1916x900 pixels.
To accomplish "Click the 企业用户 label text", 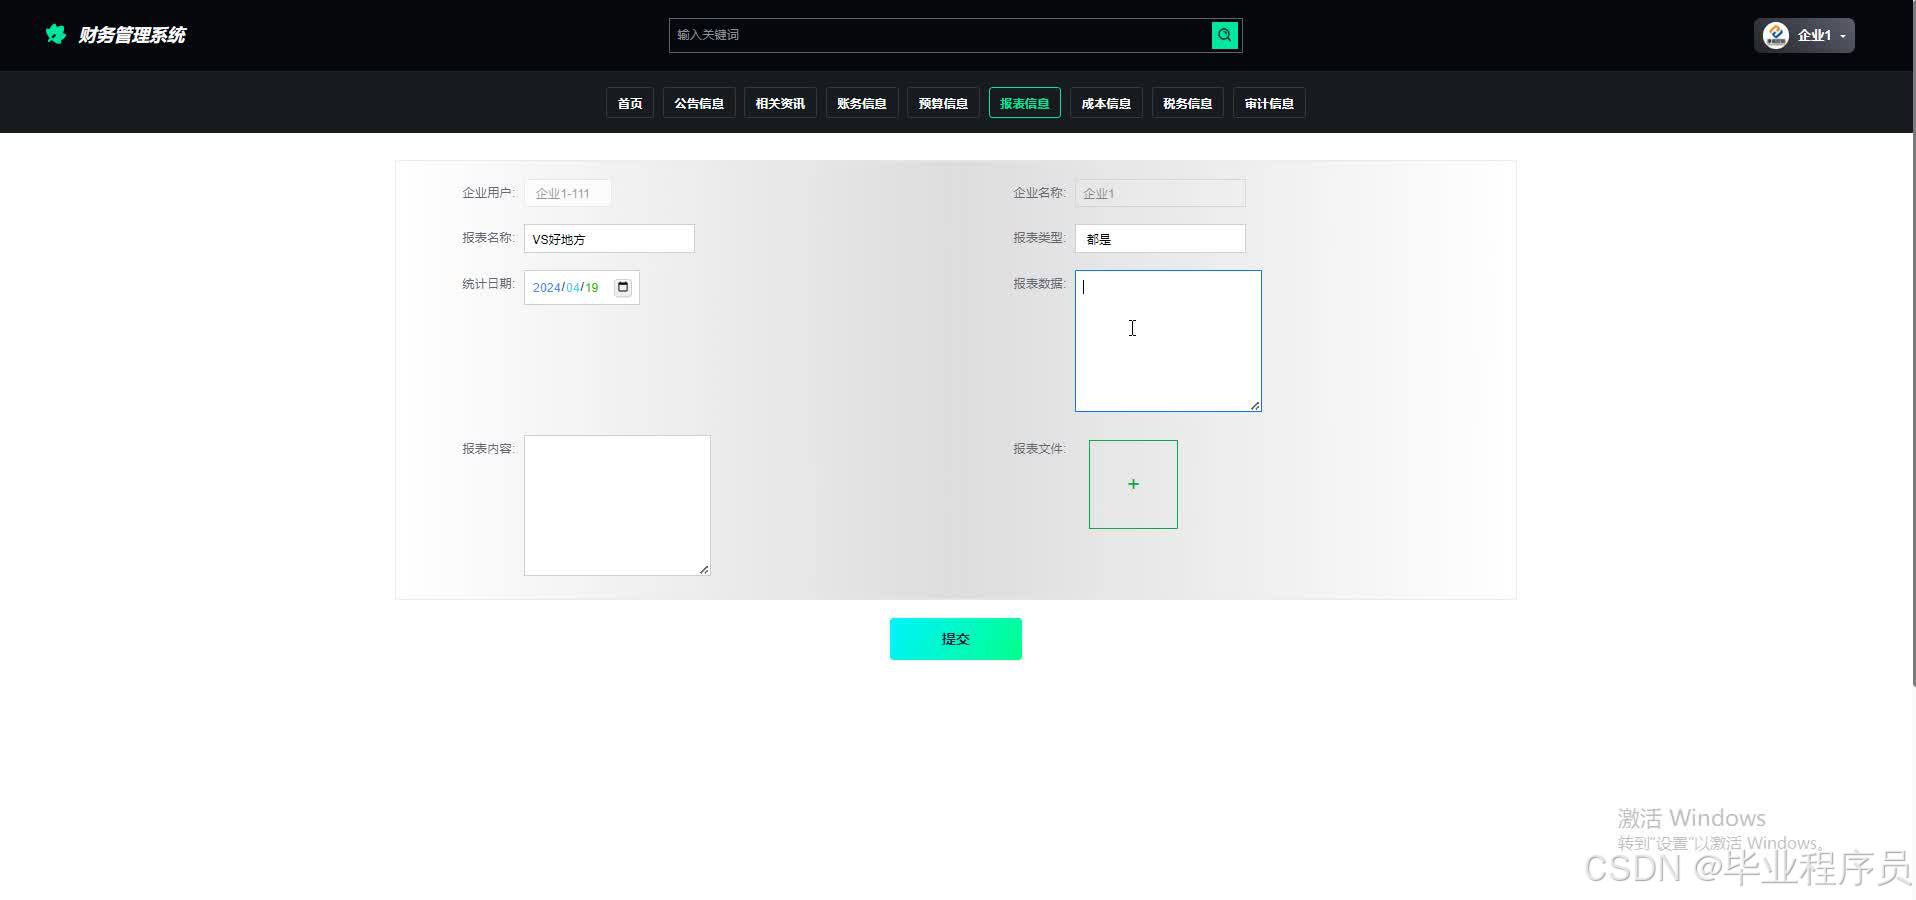I will point(488,192).
